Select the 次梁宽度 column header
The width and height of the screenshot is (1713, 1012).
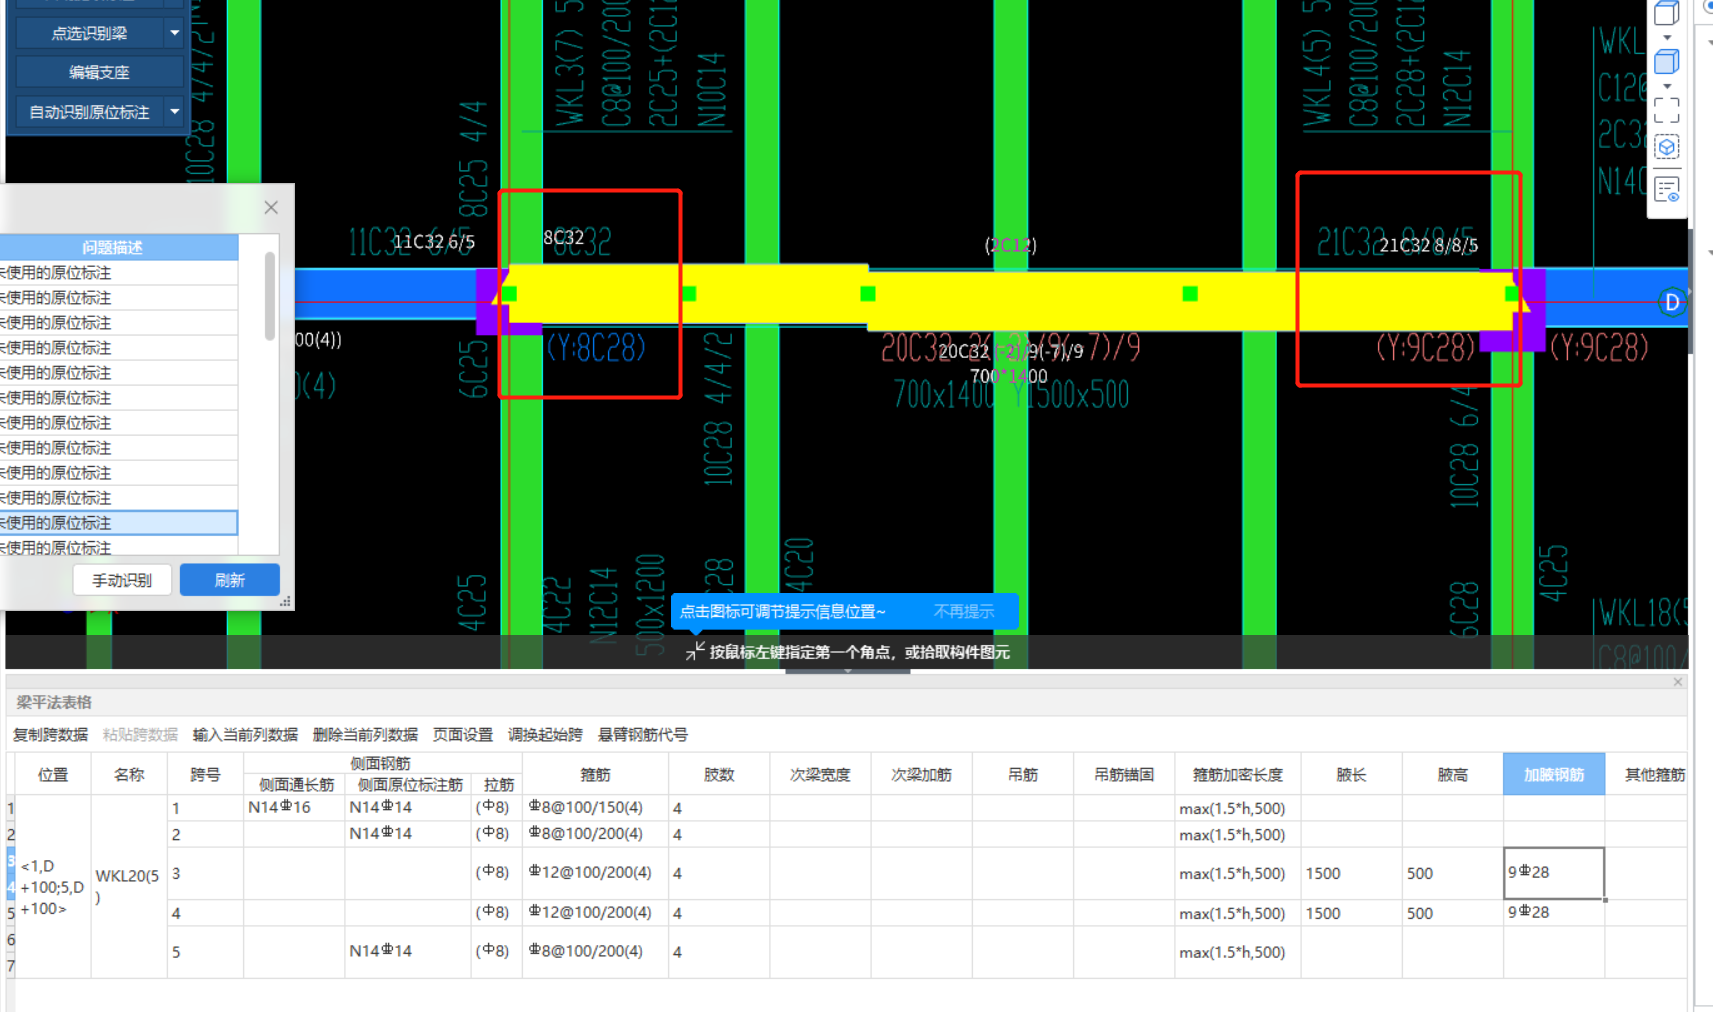[820, 775]
